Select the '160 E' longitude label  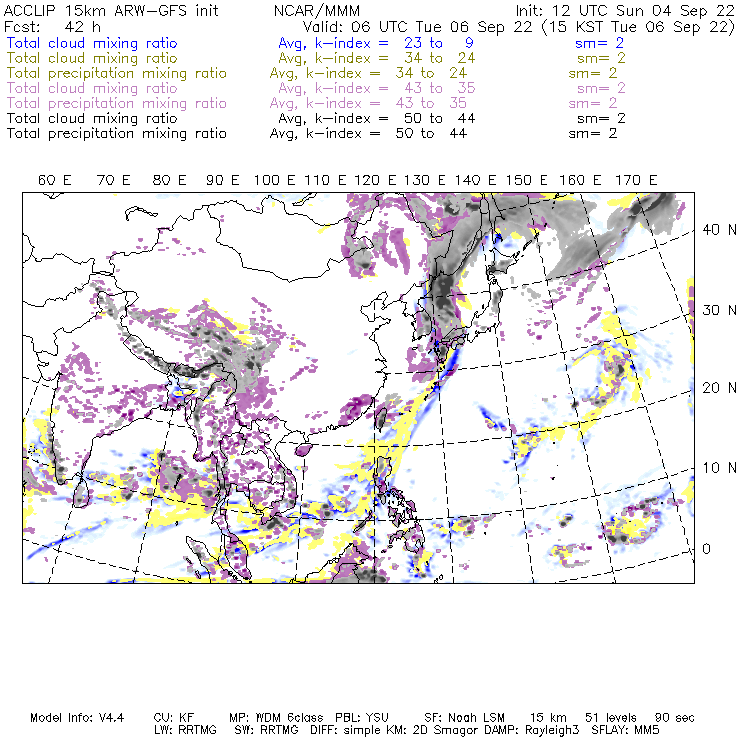pos(580,180)
